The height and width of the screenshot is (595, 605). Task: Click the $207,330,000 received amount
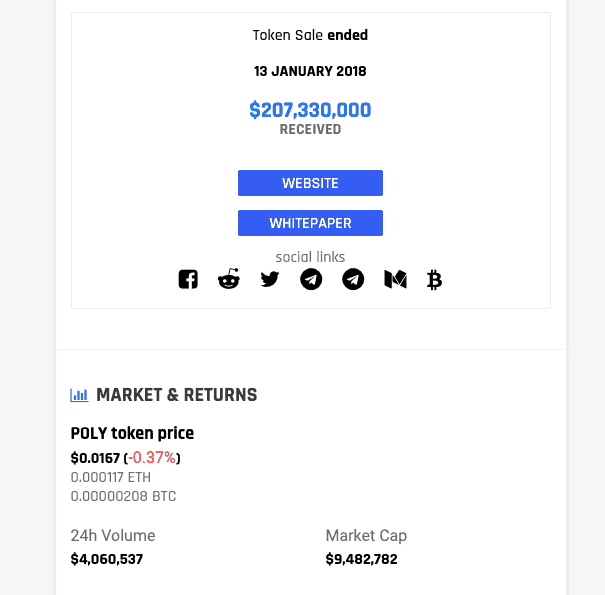click(310, 110)
